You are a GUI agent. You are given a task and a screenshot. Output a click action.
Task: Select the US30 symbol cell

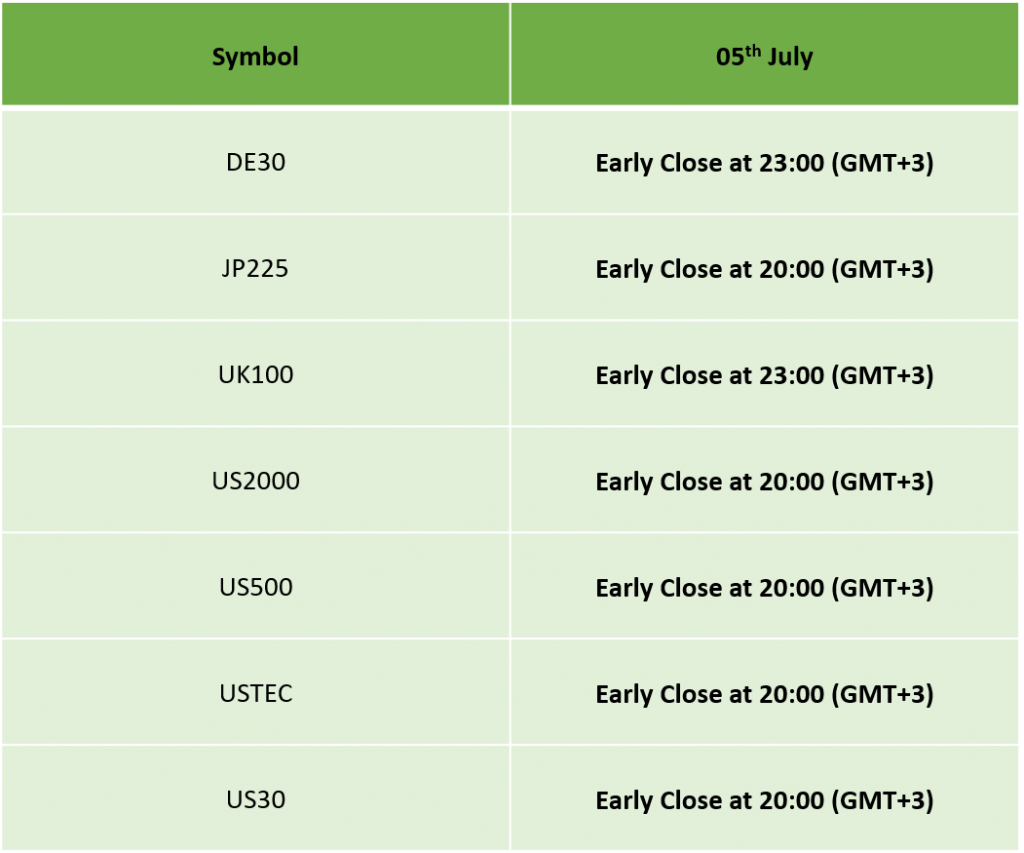[255, 799]
